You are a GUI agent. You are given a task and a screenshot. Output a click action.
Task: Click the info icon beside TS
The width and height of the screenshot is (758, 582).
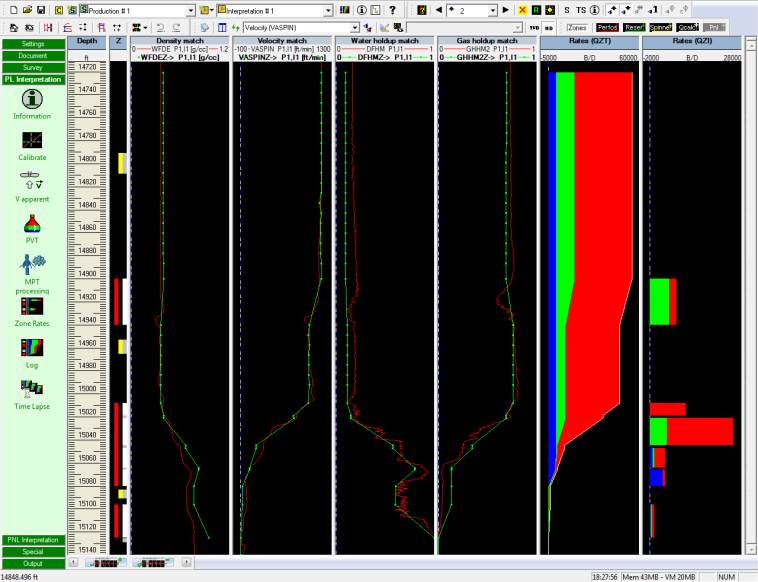[595, 10]
